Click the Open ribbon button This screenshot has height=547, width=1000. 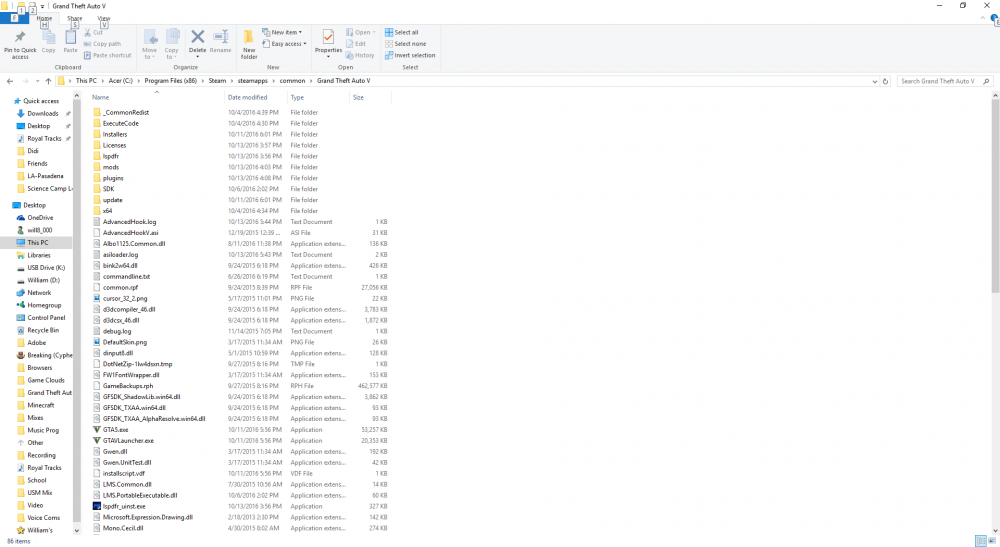click(x=360, y=32)
